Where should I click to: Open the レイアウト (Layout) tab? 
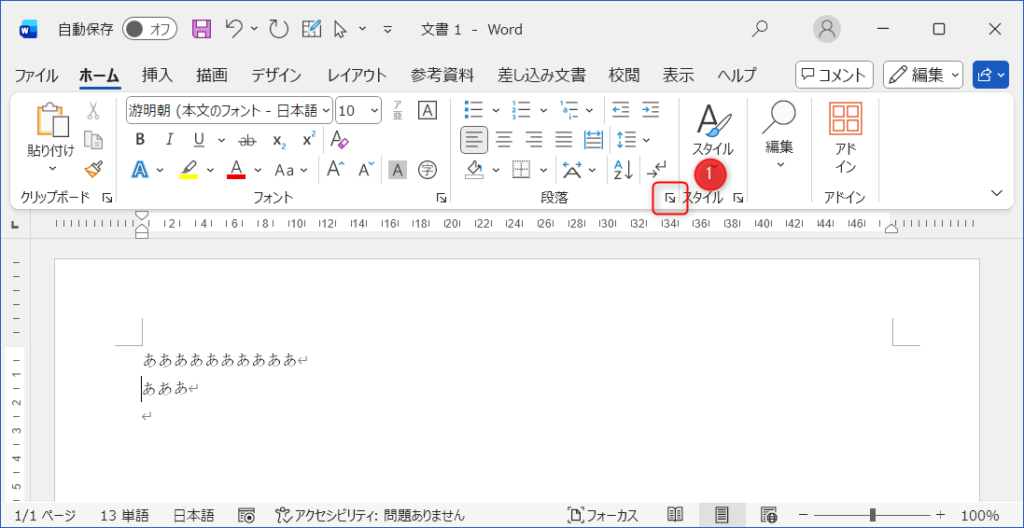tap(357, 75)
